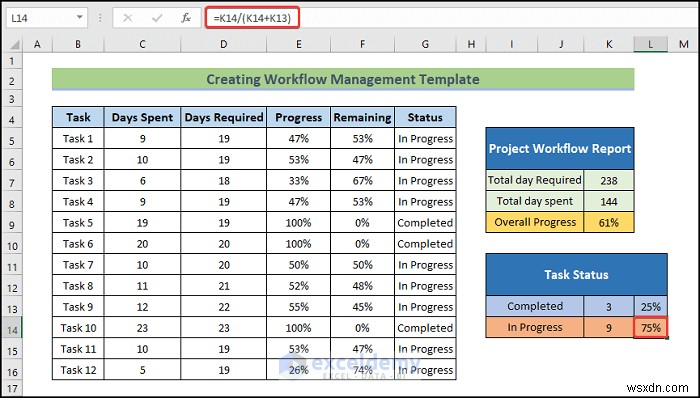Select row 9 header
This screenshot has height=398, width=700.
point(12,224)
